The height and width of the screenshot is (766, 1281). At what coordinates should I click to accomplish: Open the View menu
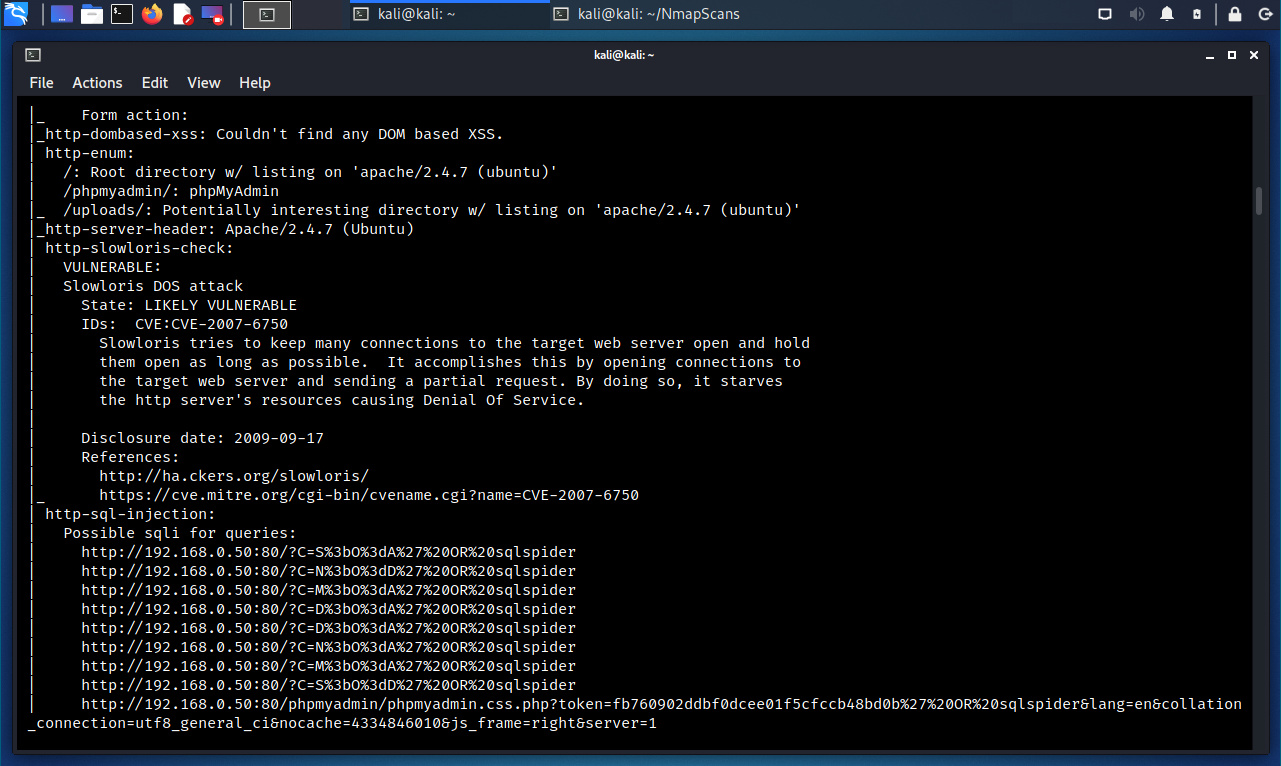[203, 83]
